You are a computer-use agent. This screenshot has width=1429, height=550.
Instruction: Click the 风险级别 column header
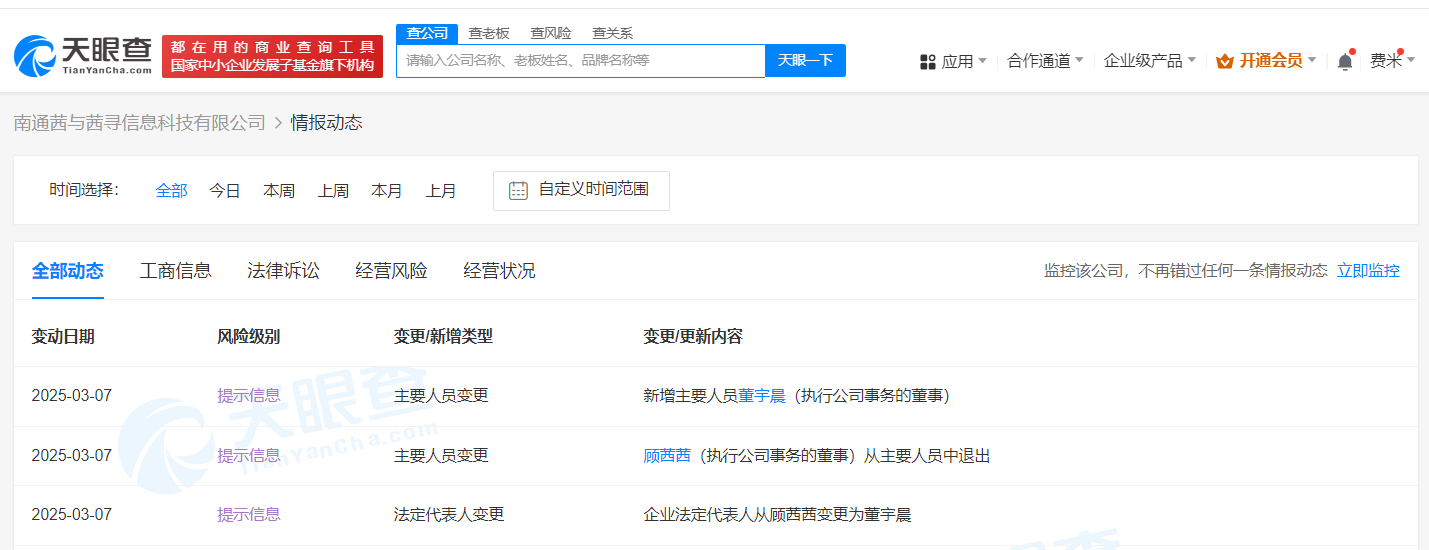[x=249, y=337]
